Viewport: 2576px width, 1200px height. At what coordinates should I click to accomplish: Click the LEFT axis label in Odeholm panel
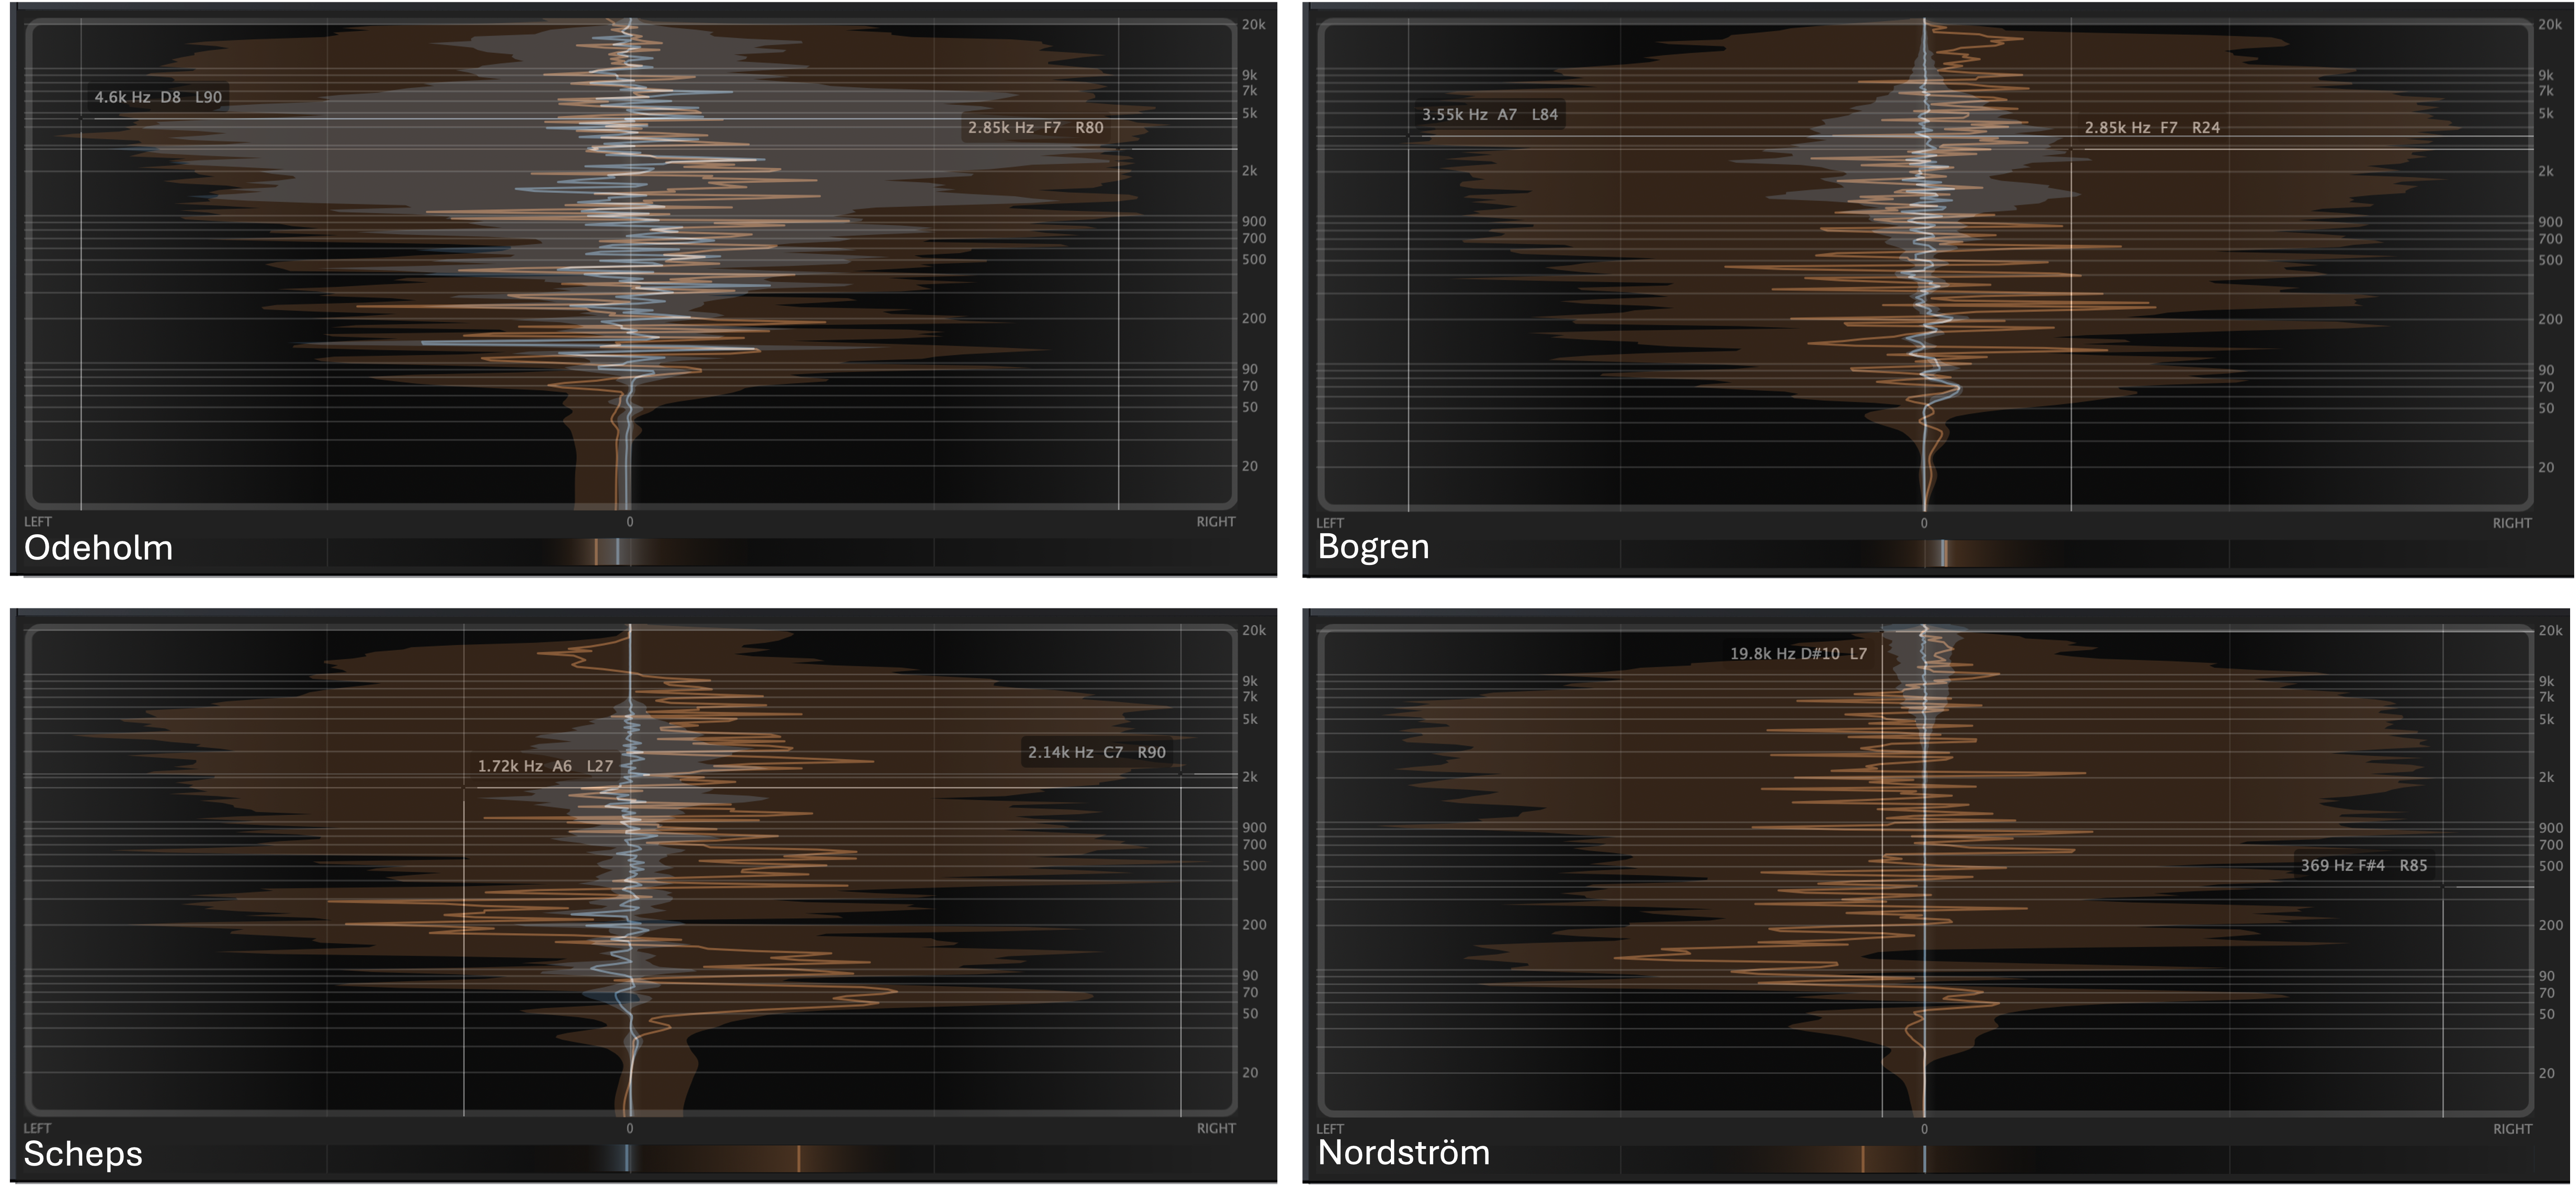pos(38,521)
